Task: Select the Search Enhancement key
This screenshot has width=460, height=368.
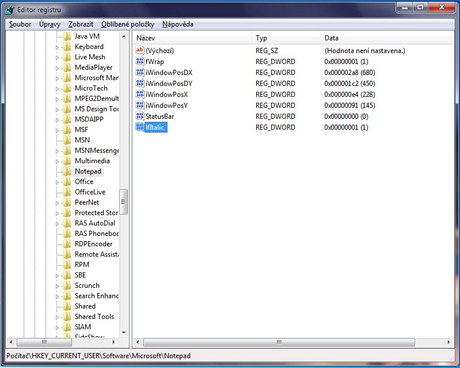Action: 96,296
